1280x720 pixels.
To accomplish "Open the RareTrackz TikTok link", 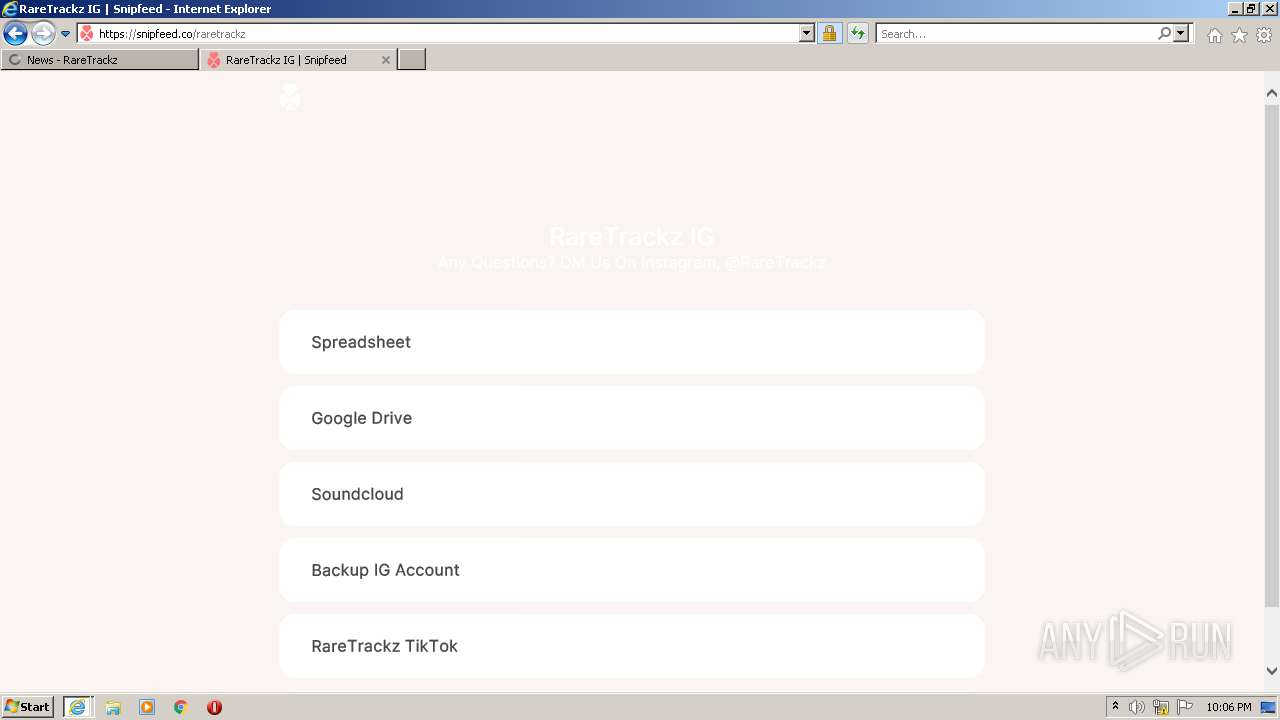I will pyautogui.click(x=632, y=646).
